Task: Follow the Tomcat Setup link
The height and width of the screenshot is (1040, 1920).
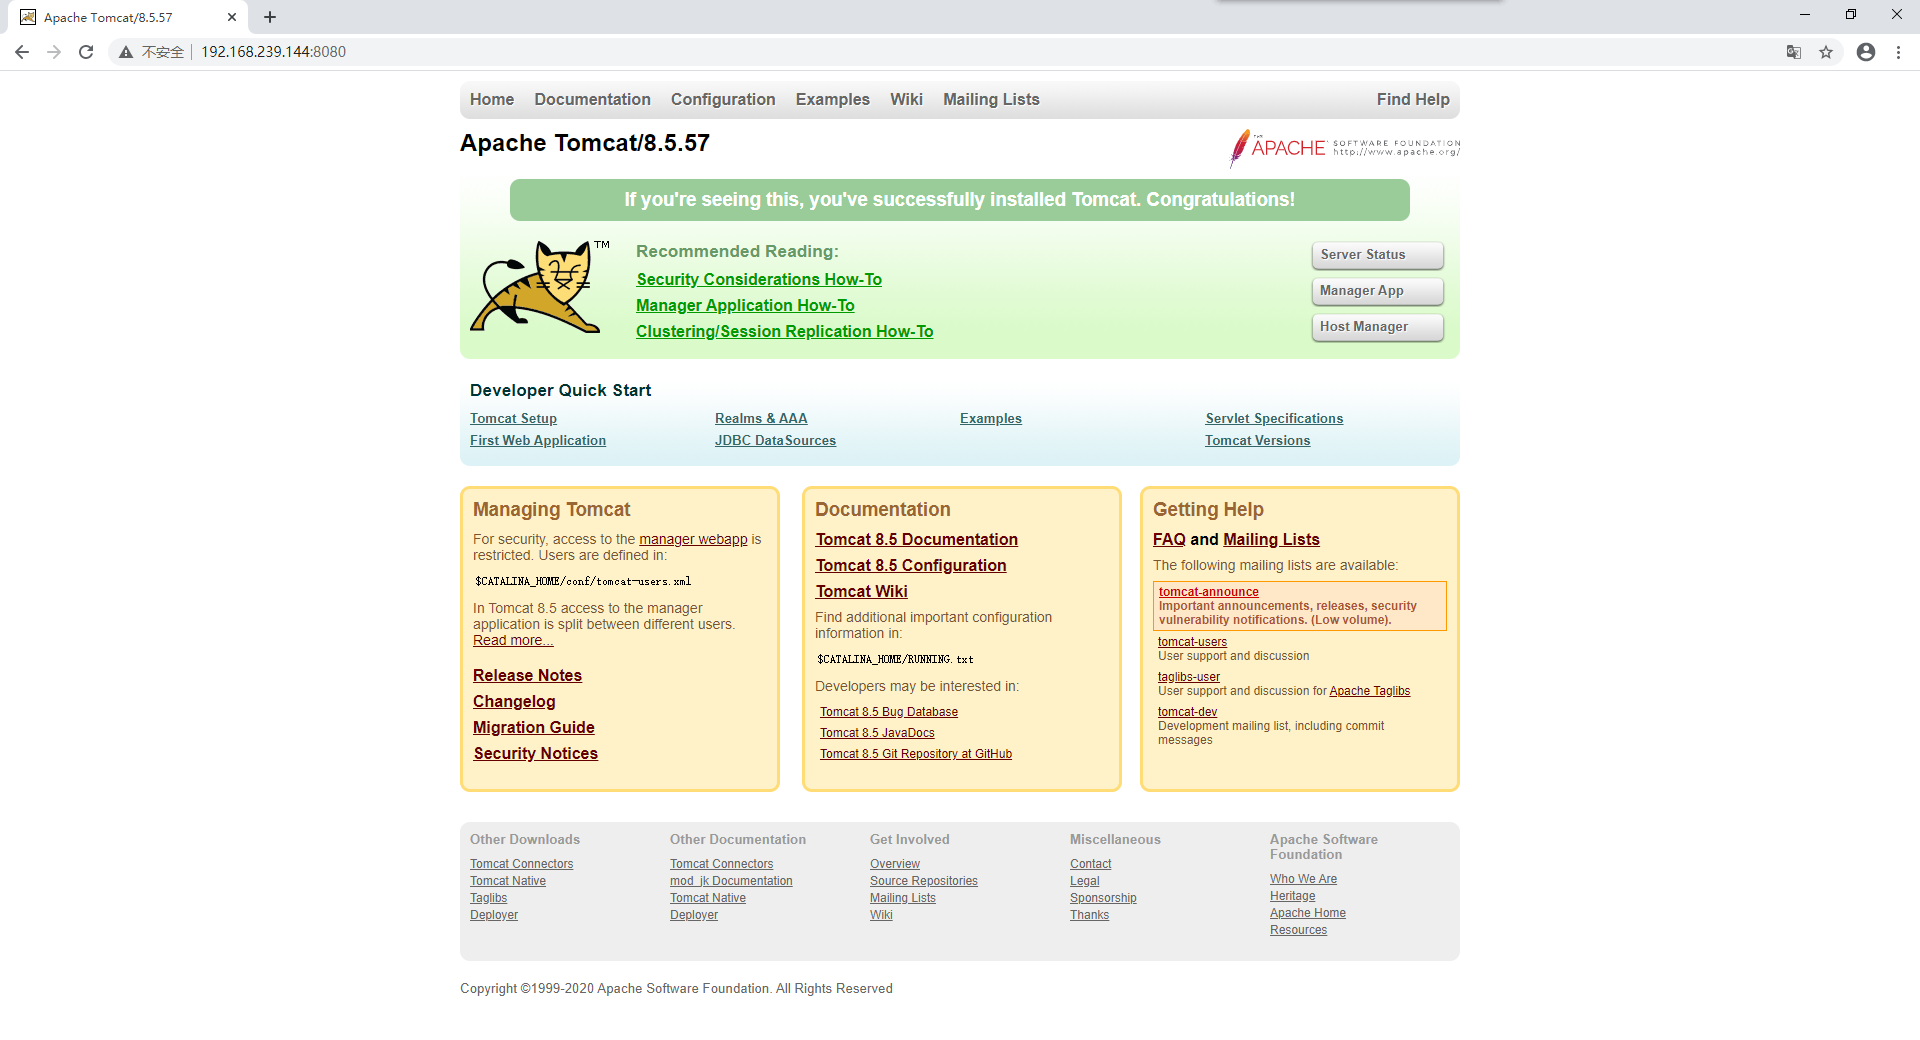Action: [513, 419]
